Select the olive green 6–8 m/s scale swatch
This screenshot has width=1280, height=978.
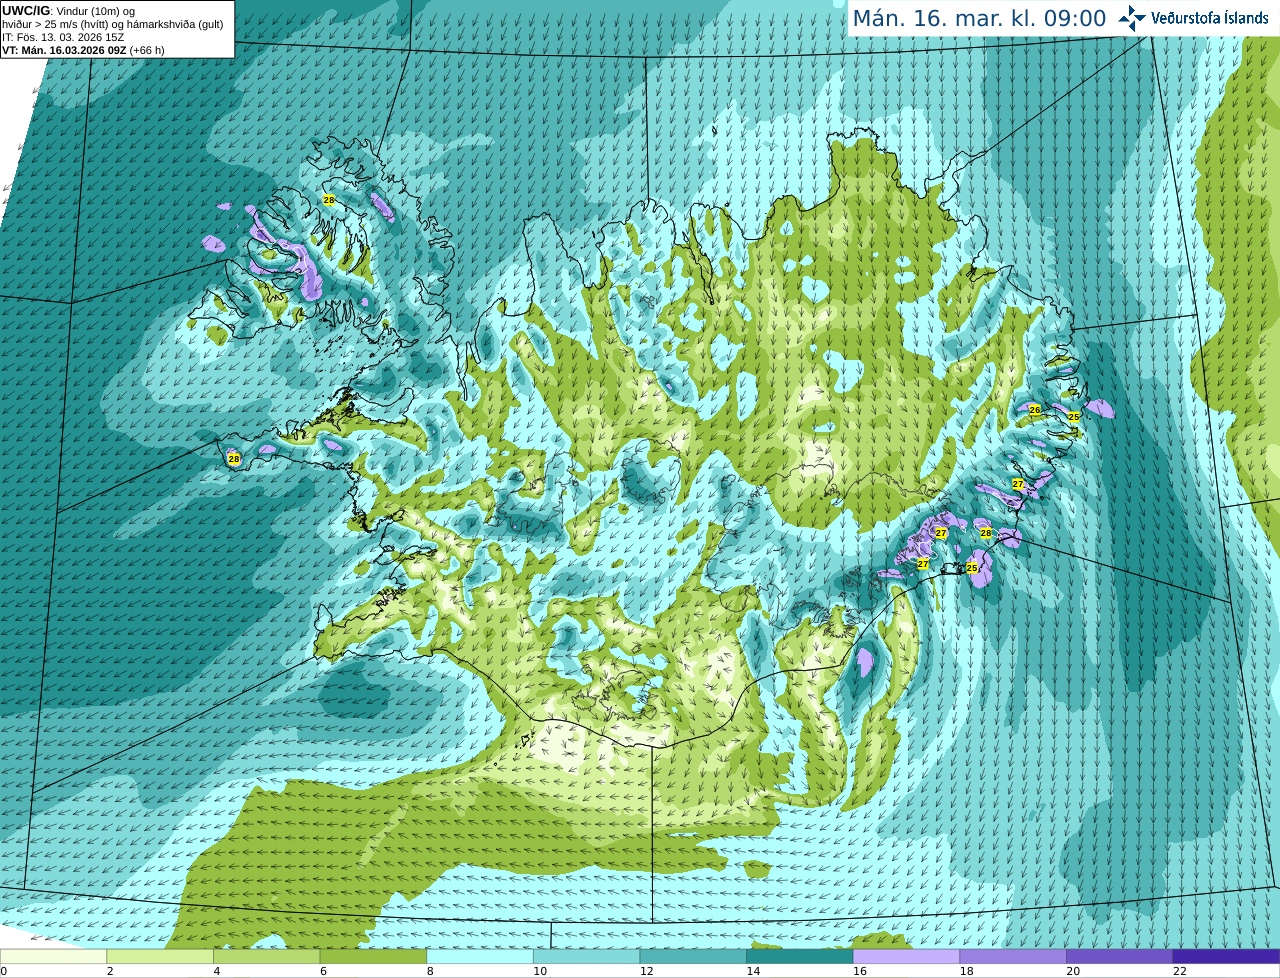[373, 956]
